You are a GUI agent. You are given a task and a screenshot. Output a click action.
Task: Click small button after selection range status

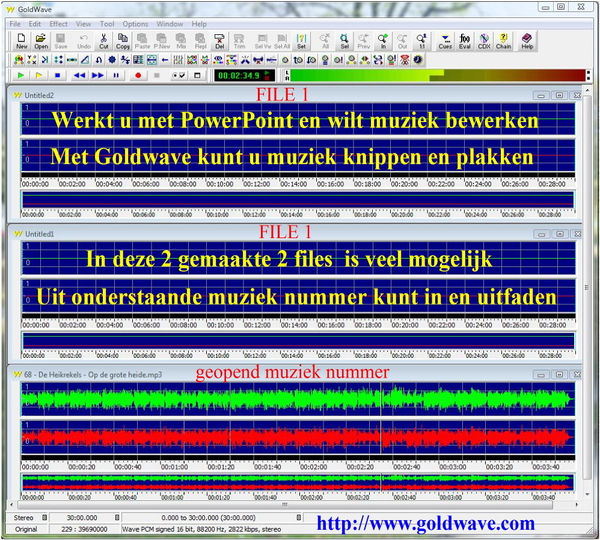pyautogui.click(x=299, y=517)
